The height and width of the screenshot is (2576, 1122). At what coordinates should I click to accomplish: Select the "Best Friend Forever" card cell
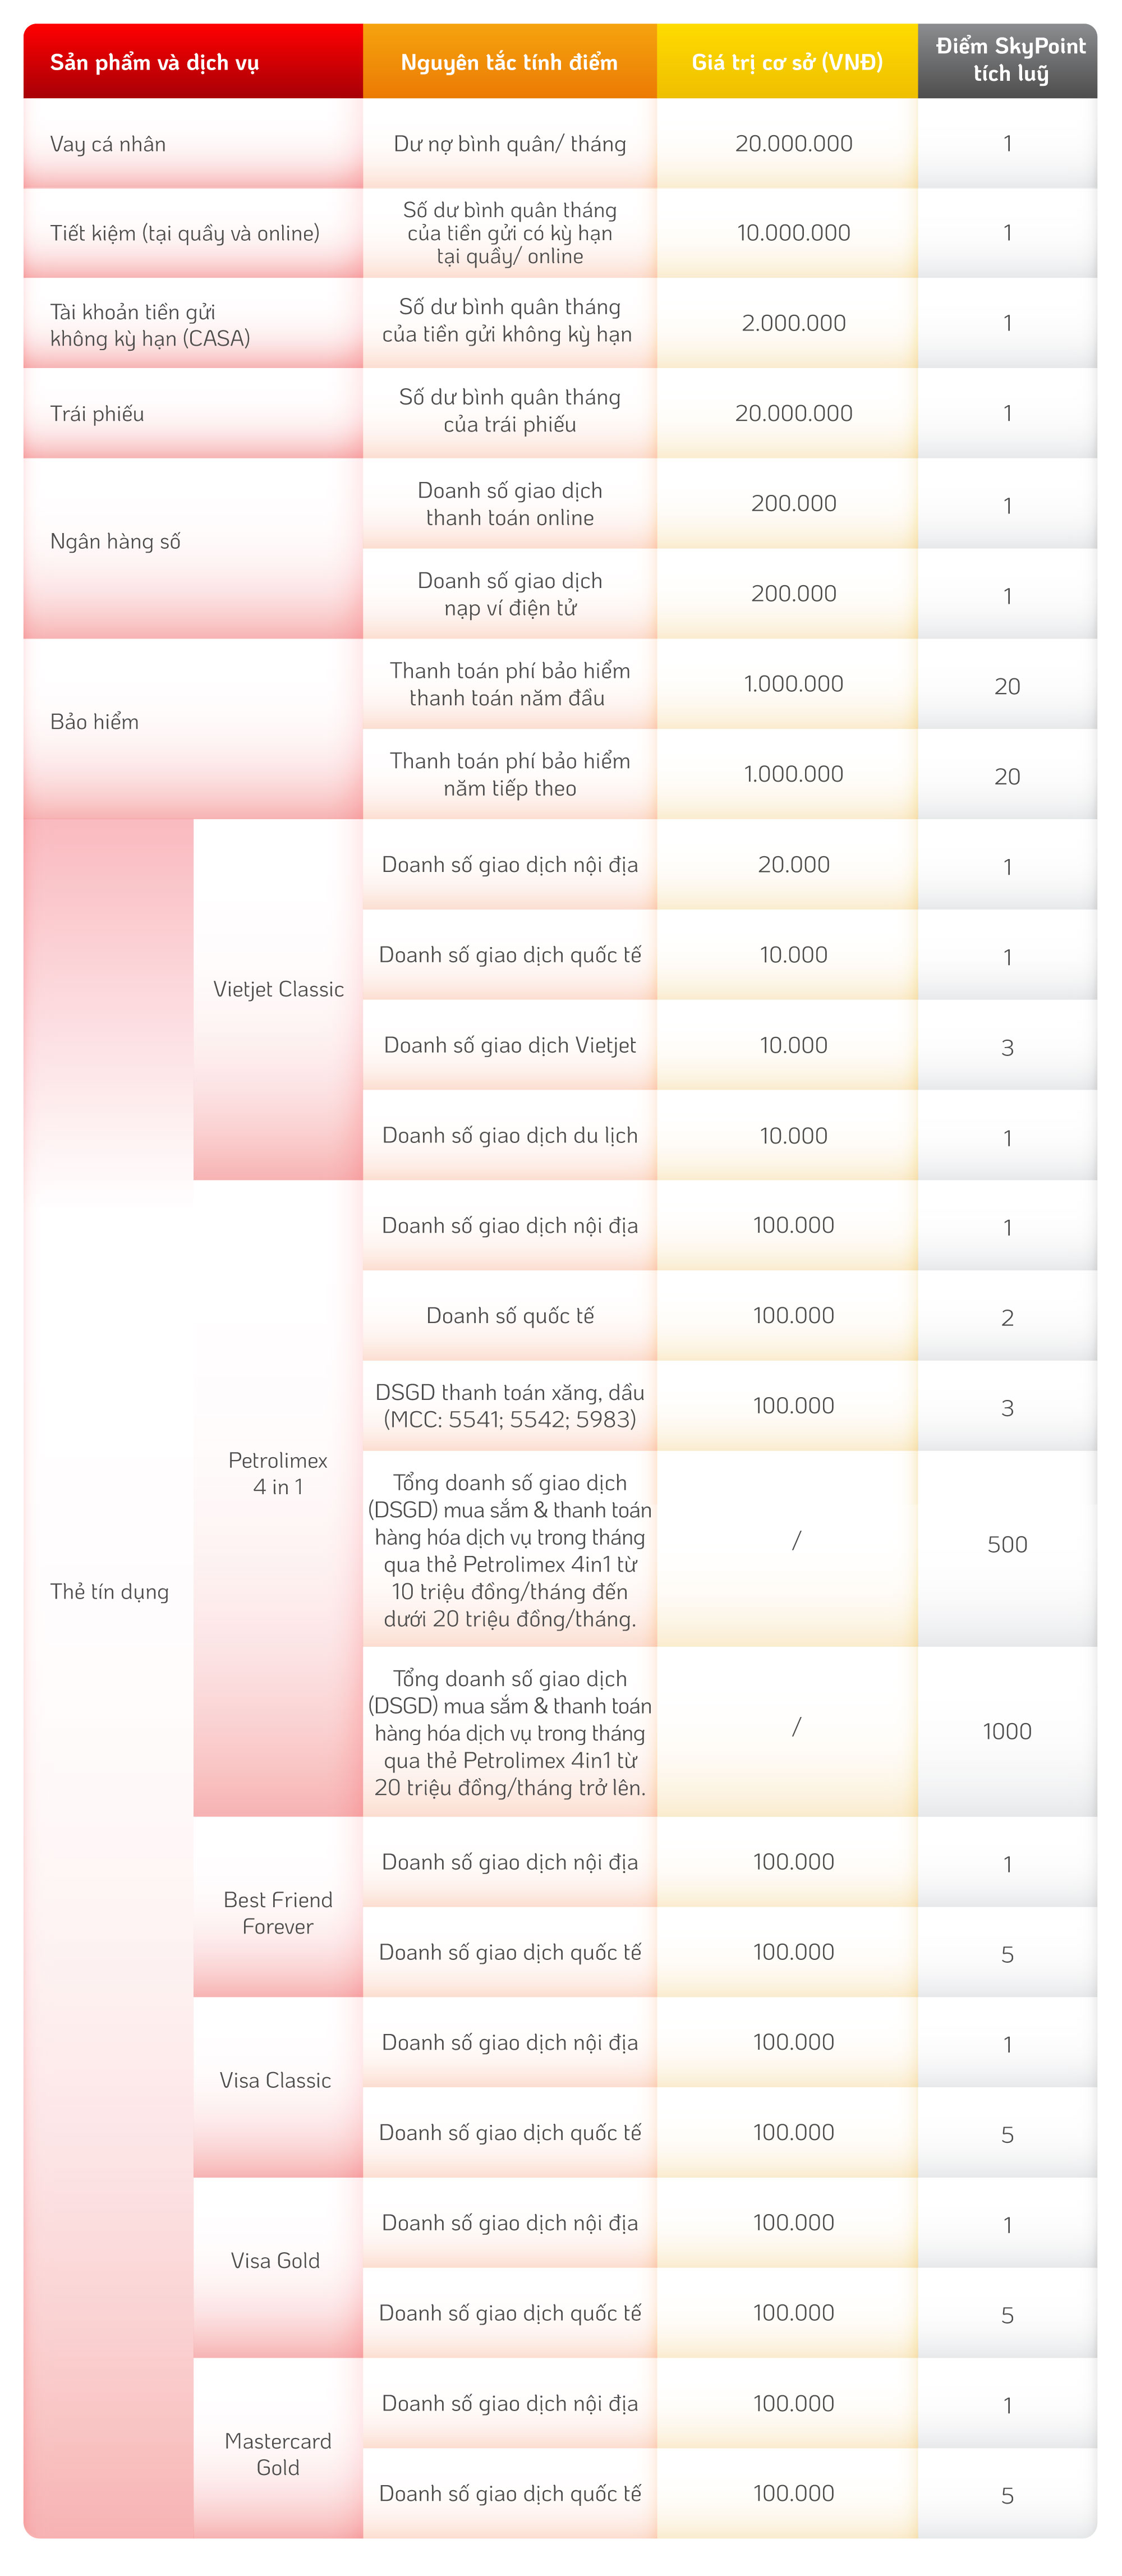click(x=278, y=1912)
